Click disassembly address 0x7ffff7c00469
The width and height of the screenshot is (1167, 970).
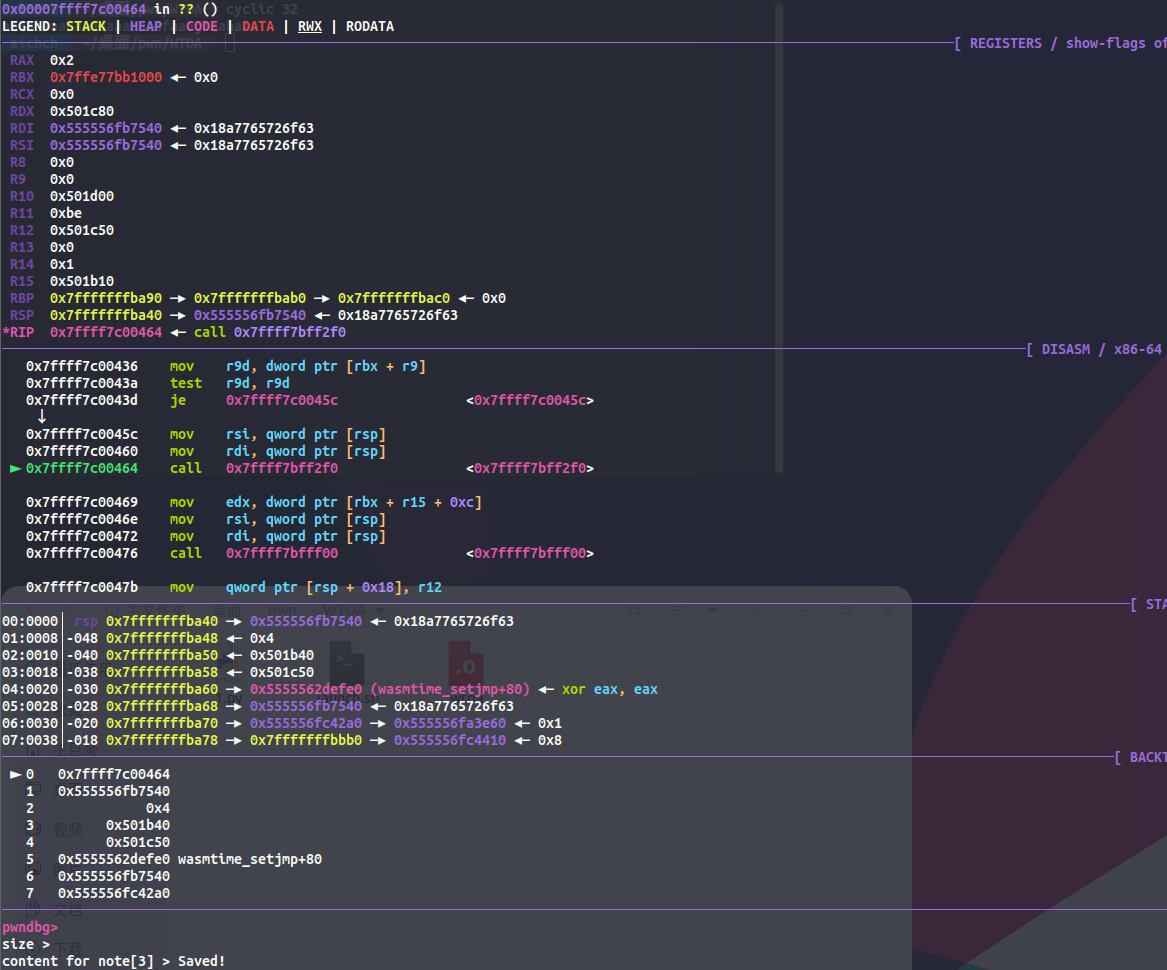coord(82,502)
